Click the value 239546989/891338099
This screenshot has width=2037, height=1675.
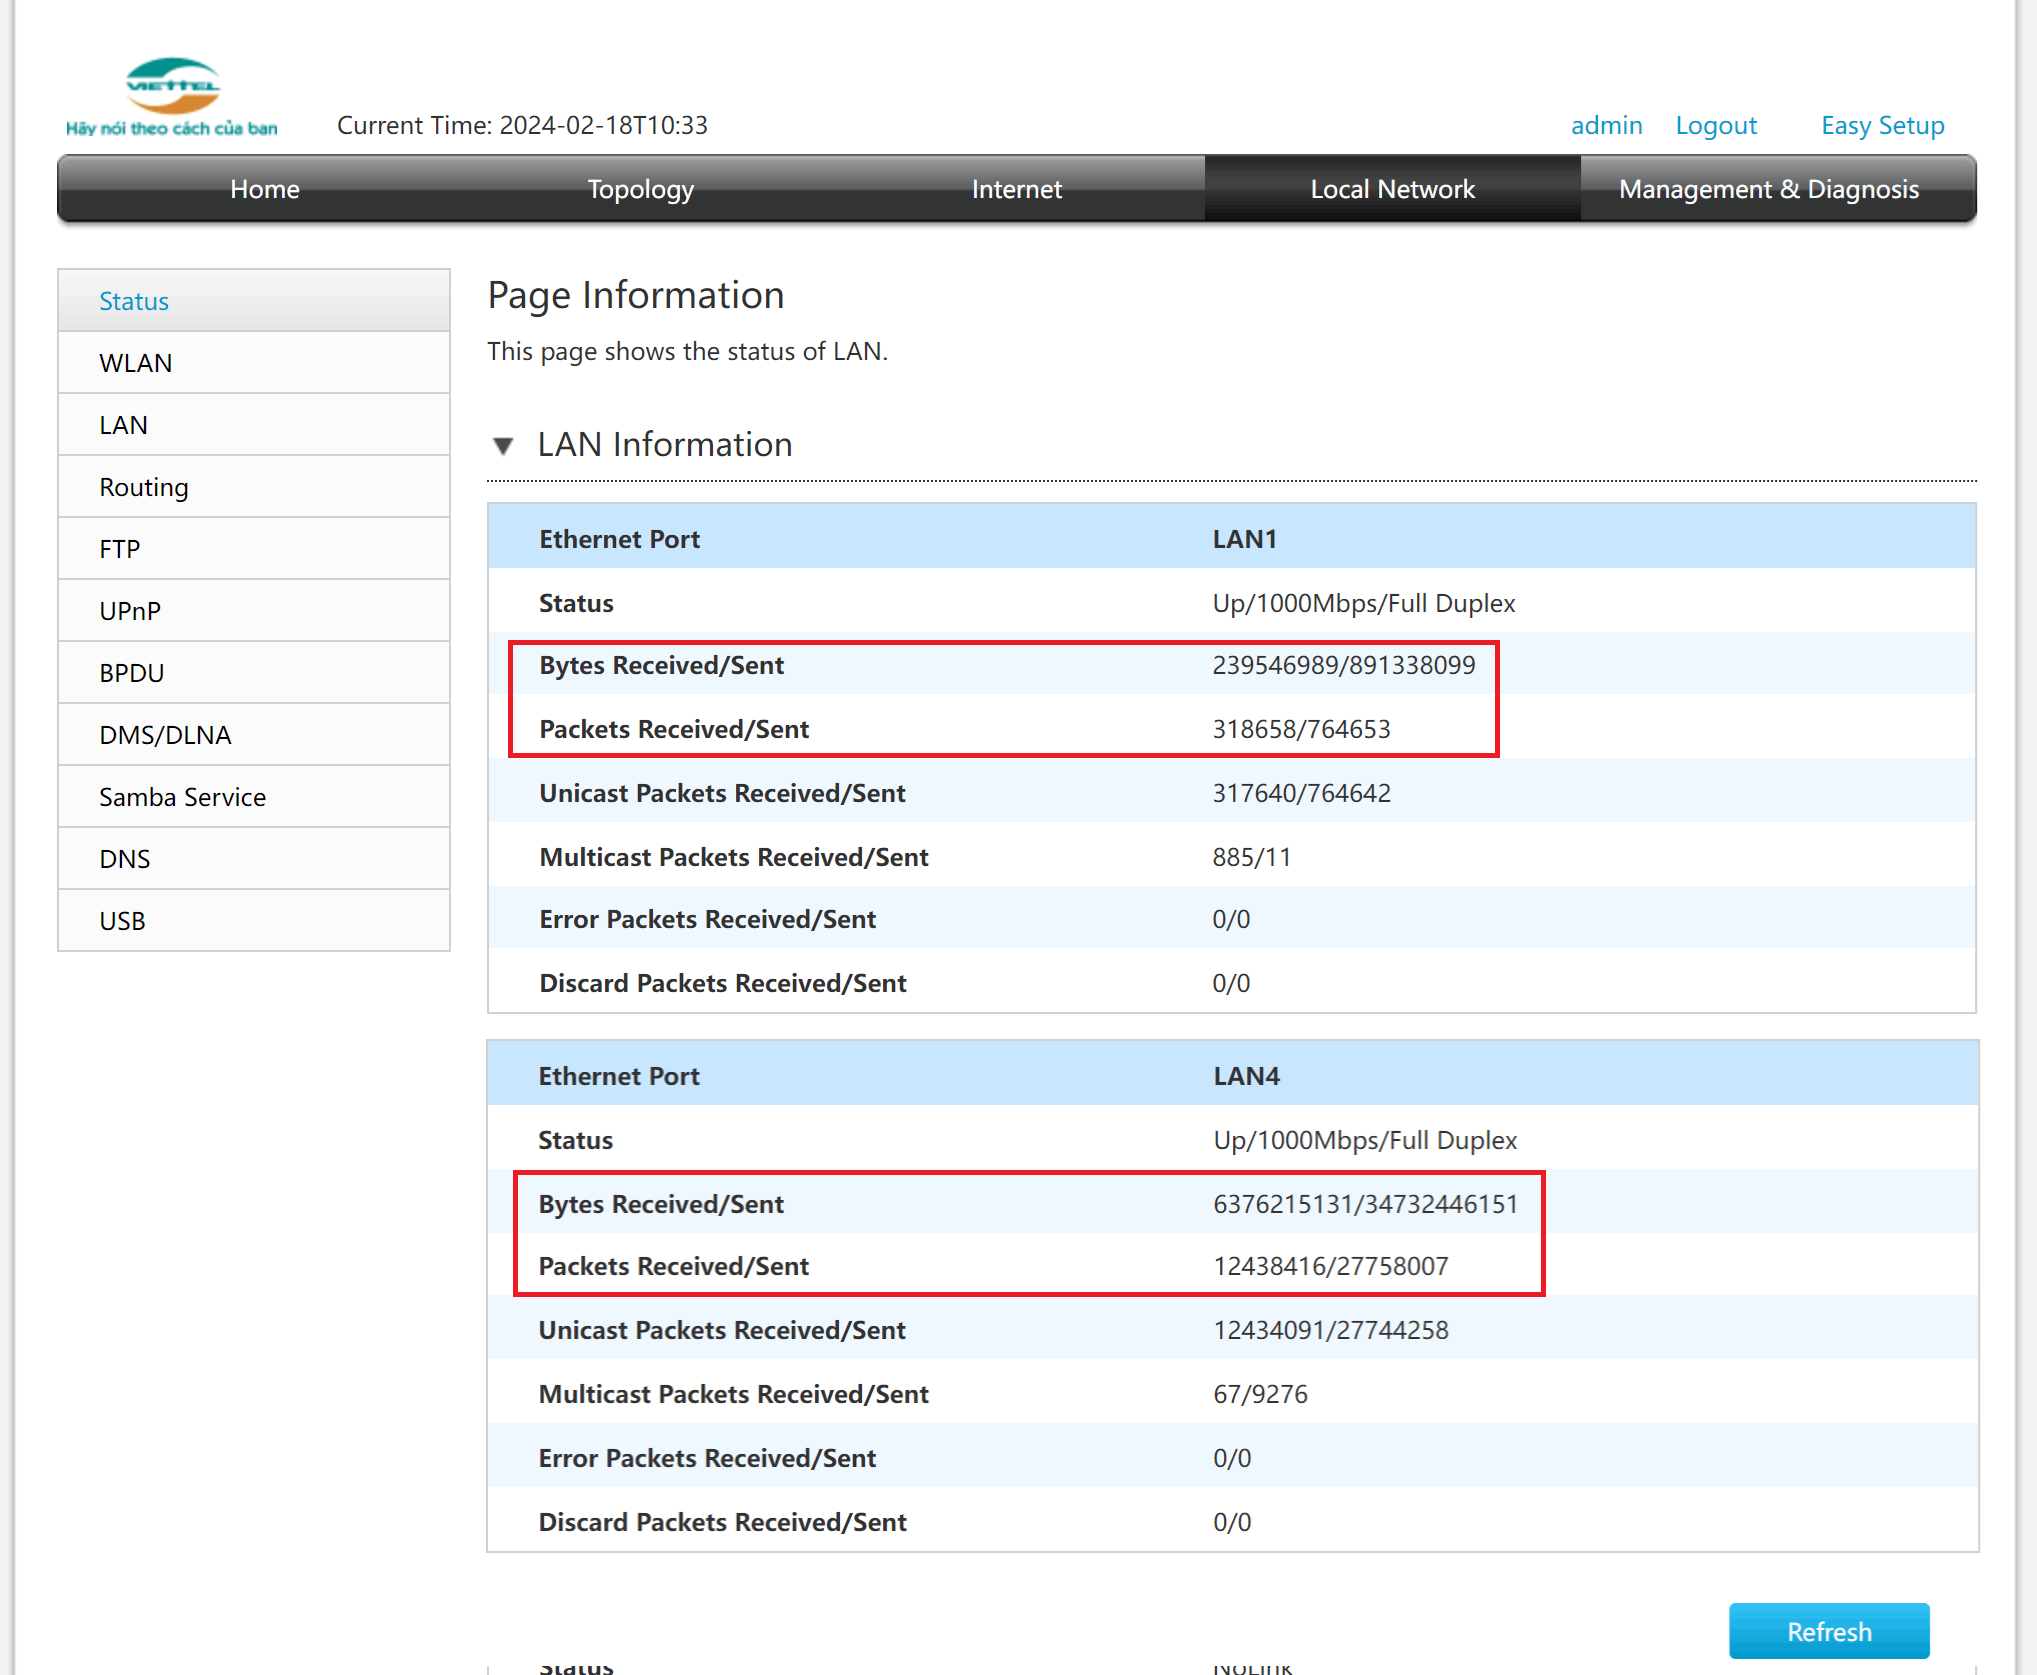[1343, 665]
